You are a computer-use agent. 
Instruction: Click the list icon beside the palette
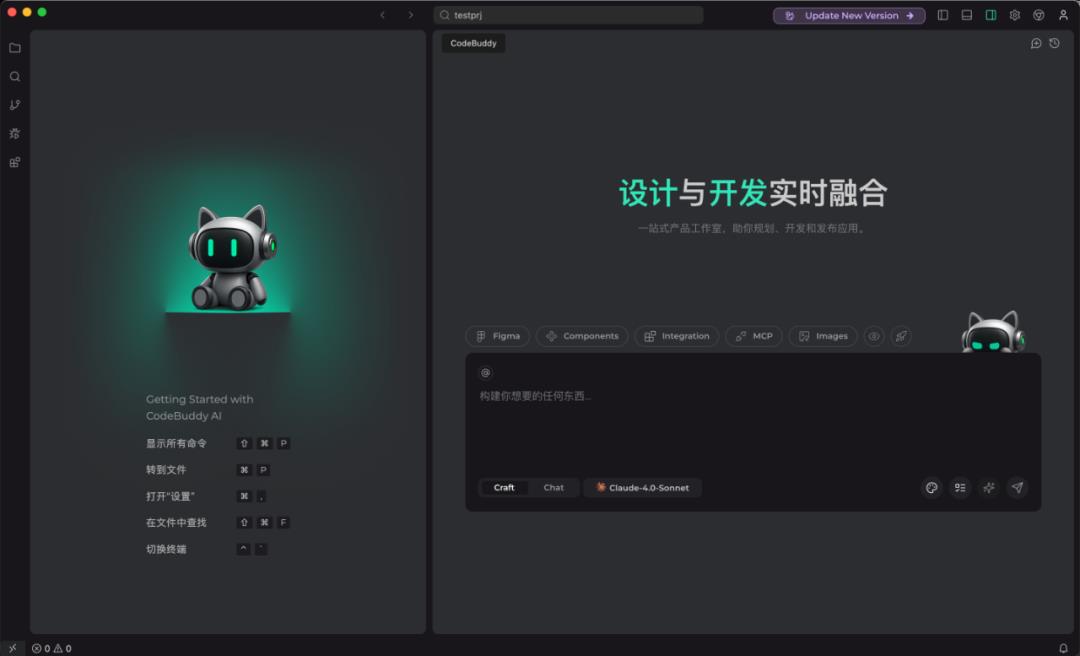960,488
